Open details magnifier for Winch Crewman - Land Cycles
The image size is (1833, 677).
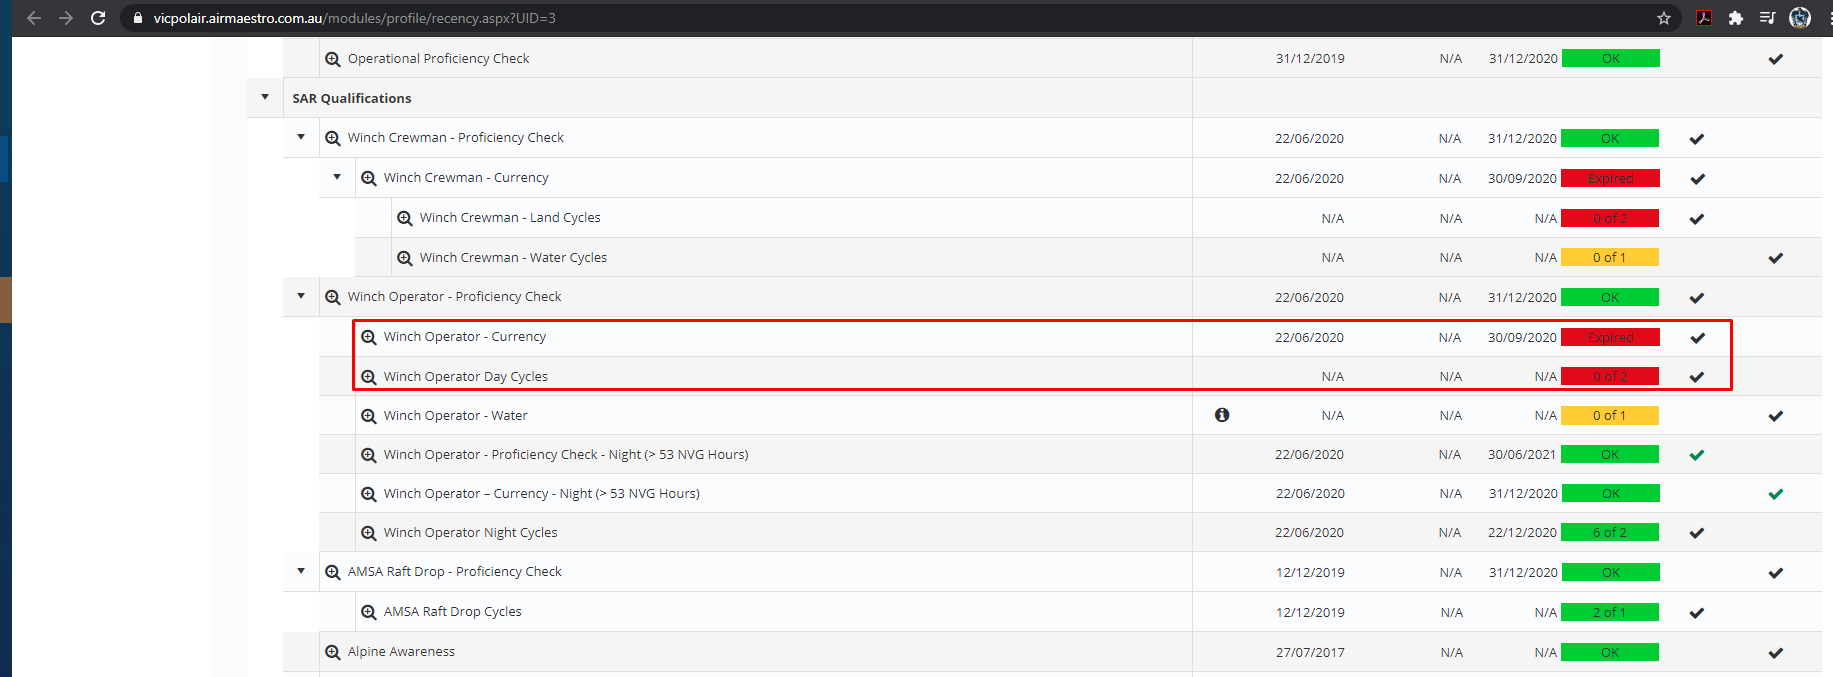click(405, 218)
